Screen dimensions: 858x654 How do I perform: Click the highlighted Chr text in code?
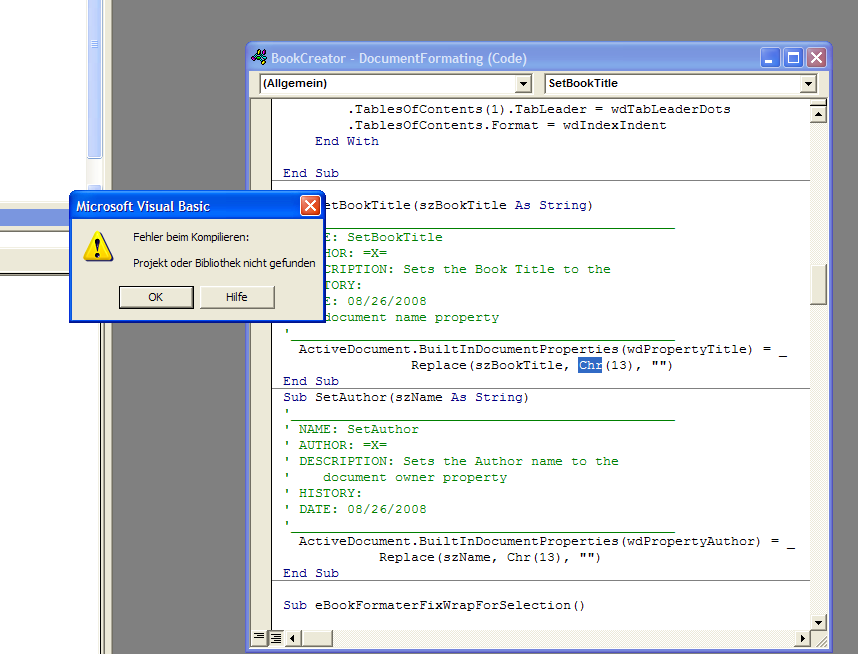pos(590,365)
